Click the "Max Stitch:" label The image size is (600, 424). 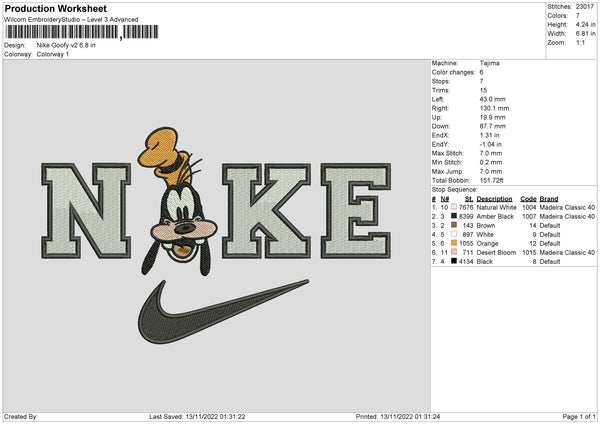click(x=448, y=153)
